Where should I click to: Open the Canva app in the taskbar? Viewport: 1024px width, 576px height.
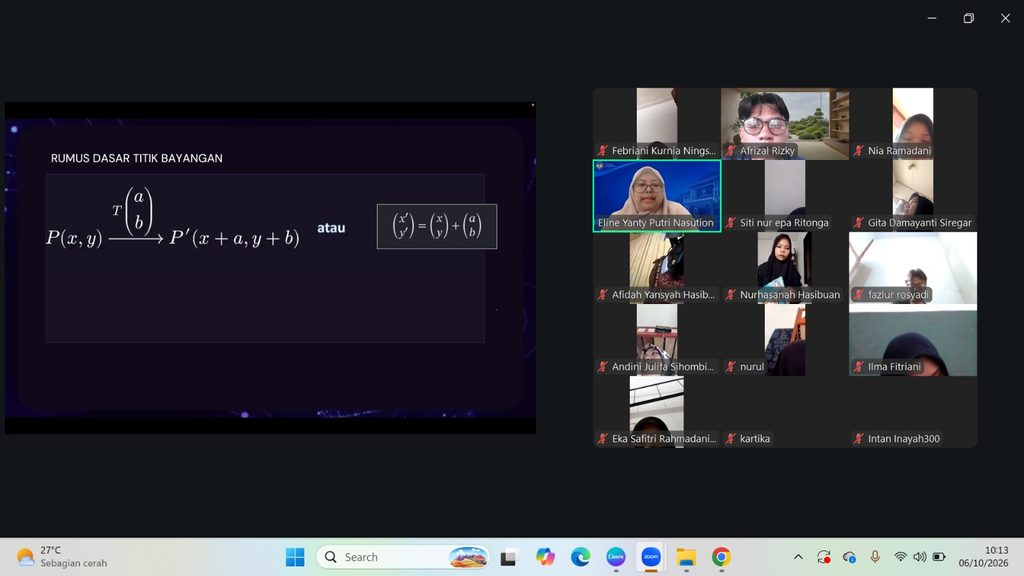click(616, 557)
